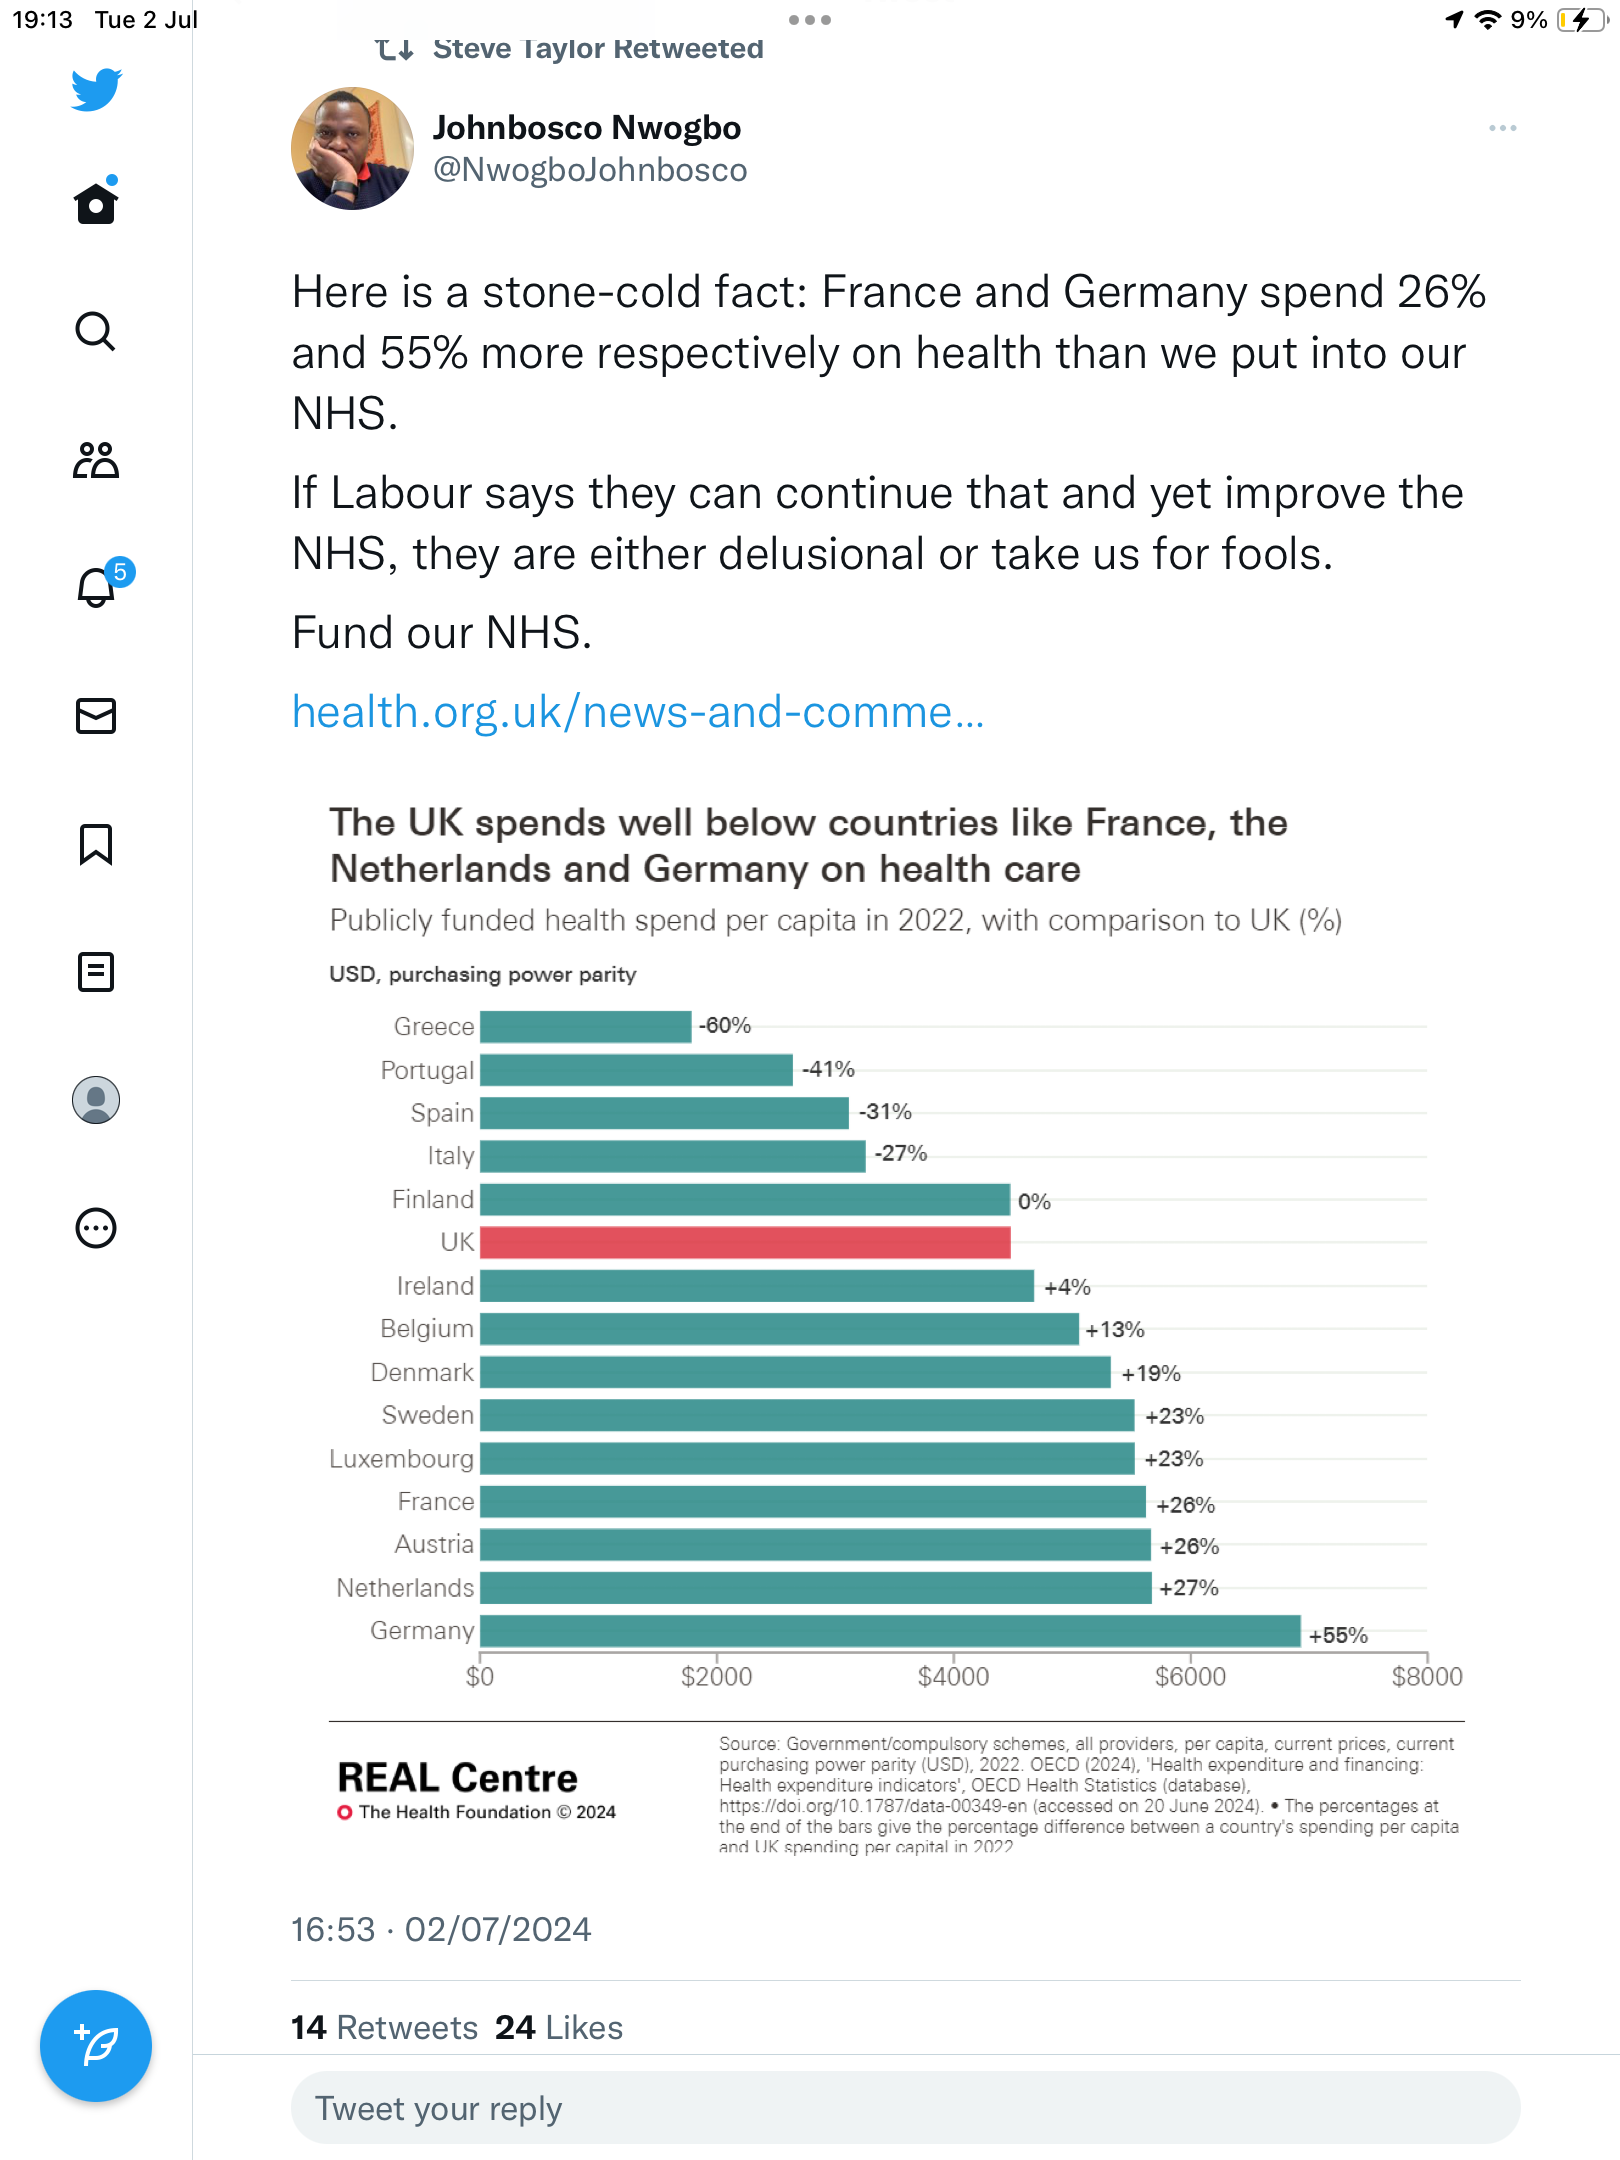Tap the three-dot multitasking control at top
The width and height of the screenshot is (1620, 2160).
click(x=810, y=20)
